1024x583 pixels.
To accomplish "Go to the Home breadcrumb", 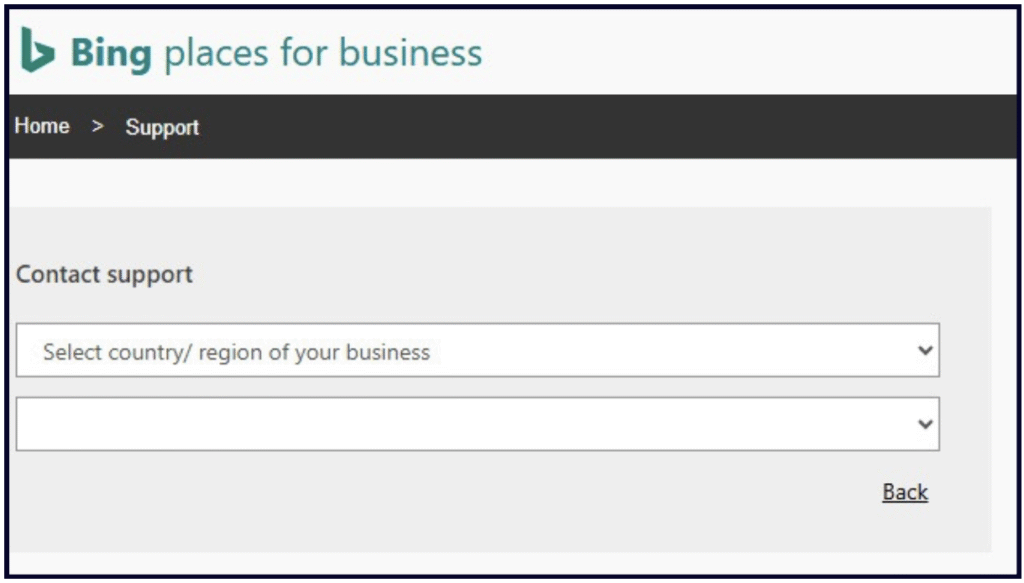I will tap(42, 126).
